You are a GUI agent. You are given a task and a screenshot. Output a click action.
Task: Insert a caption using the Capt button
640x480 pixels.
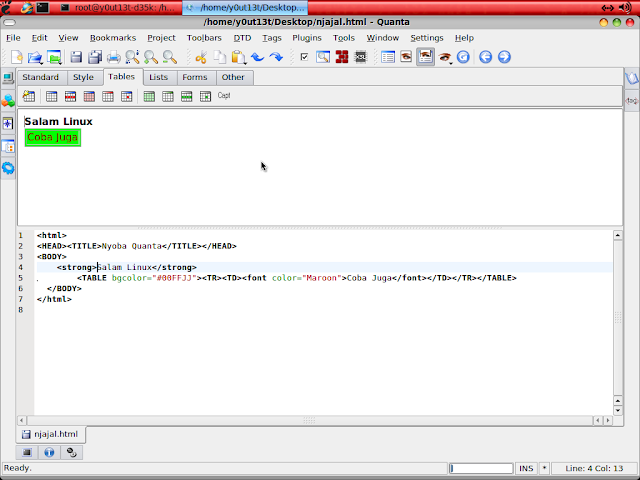coord(224,96)
